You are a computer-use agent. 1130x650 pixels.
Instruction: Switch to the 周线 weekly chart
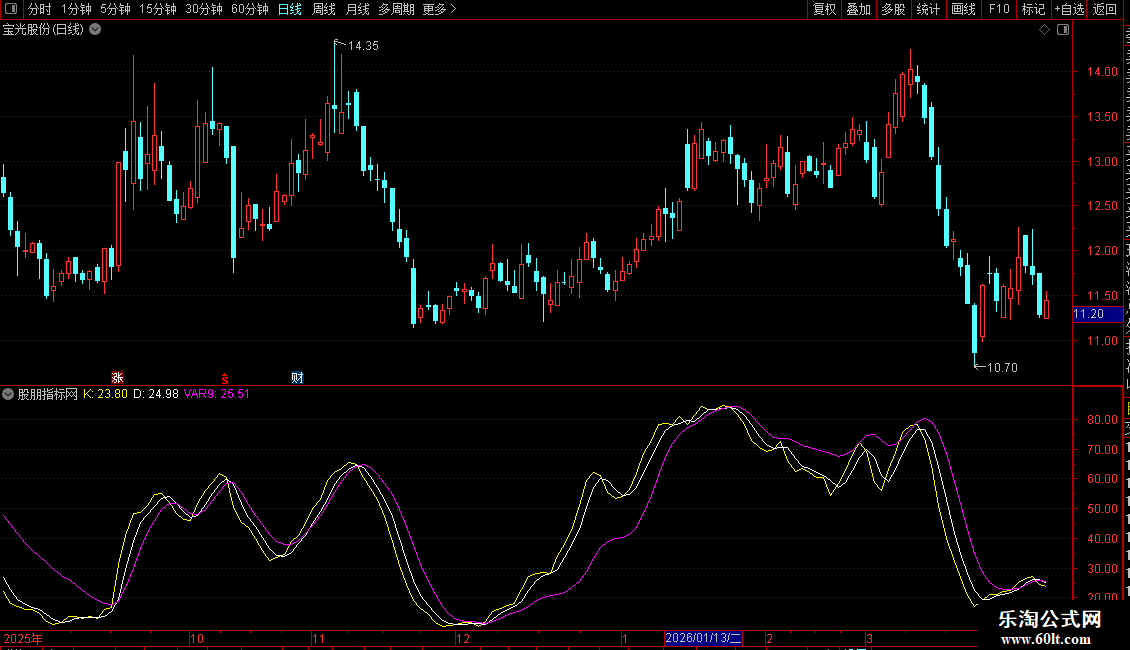tap(324, 9)
